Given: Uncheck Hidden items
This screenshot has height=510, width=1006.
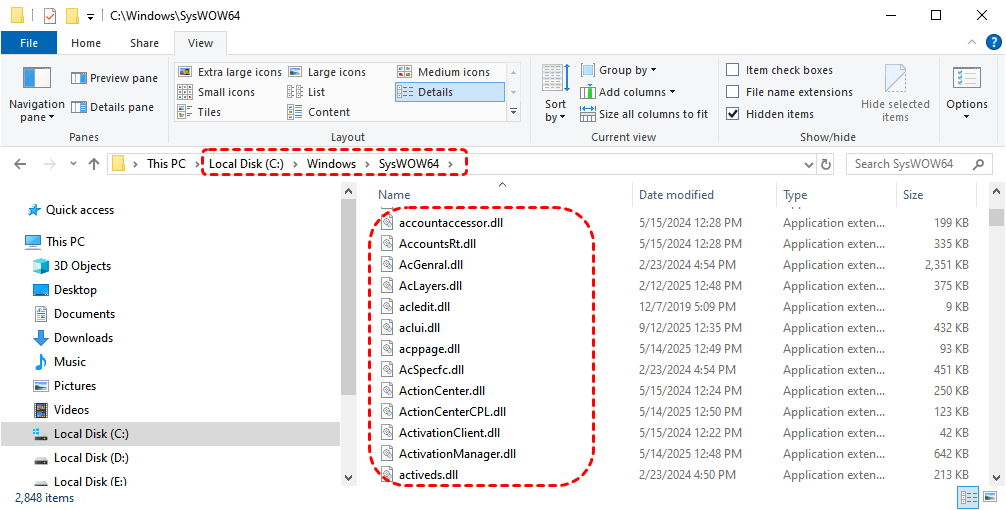Looking at the screenshot, I should 733,114.
